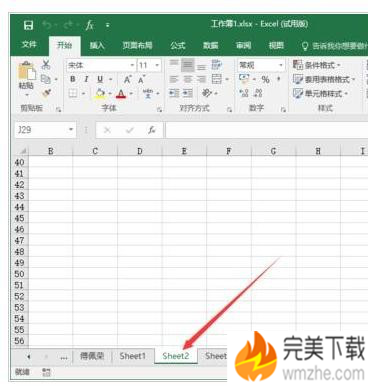368x392 pixels.
Task: Select the 傅佩荣 worksheet tab
Action: coord(92,356)
